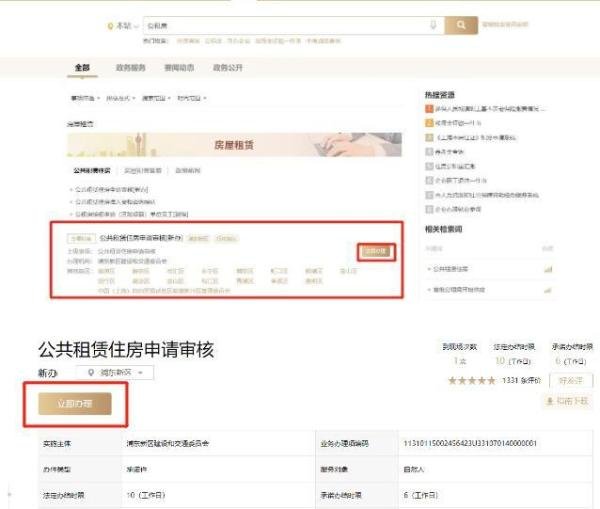Viewport: 600px width, 509px height.
Task: Click the 相关检索词 section heading
Action: point(443,229)
